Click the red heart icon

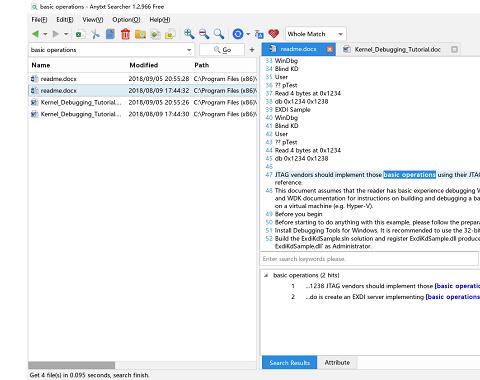coord(274,34)
